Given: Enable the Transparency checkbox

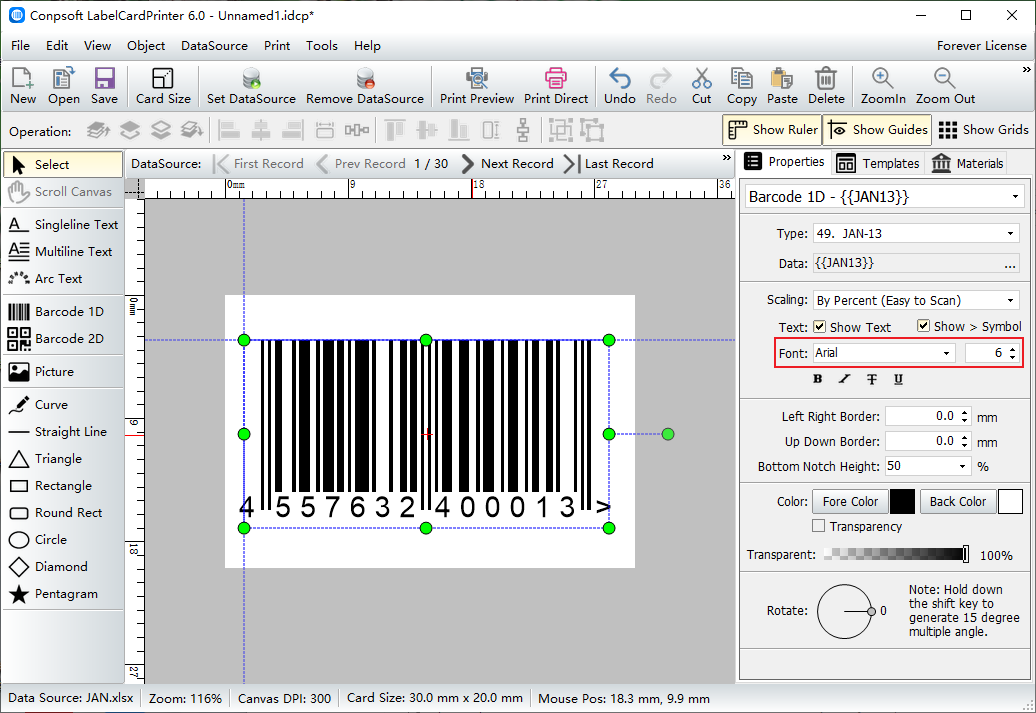Looking at the screenshot, I should pyautogui.click(x=819, y=526).
